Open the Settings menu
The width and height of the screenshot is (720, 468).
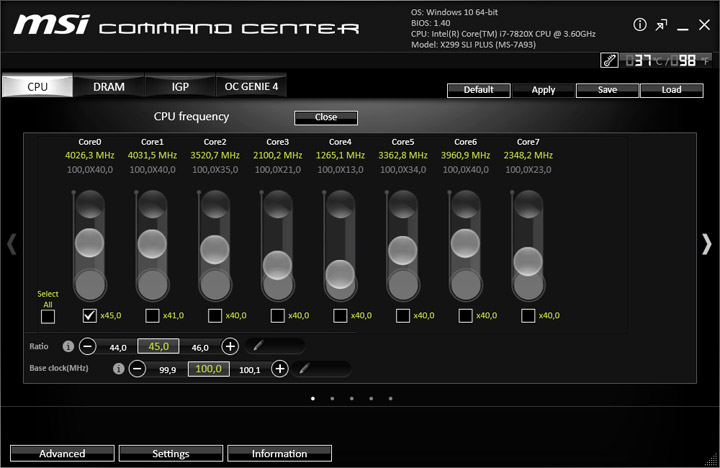coord(171,454)
